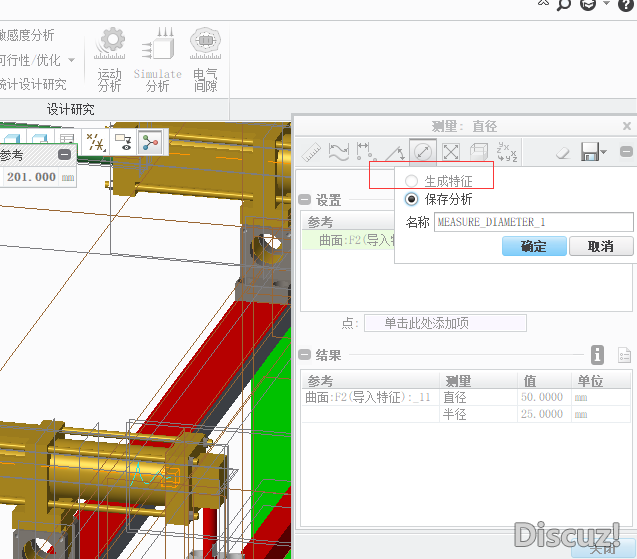Select the volume measure icon
The height and width of the screenshot is (559, 637).
pyautogui.click(x=479, y=152)
